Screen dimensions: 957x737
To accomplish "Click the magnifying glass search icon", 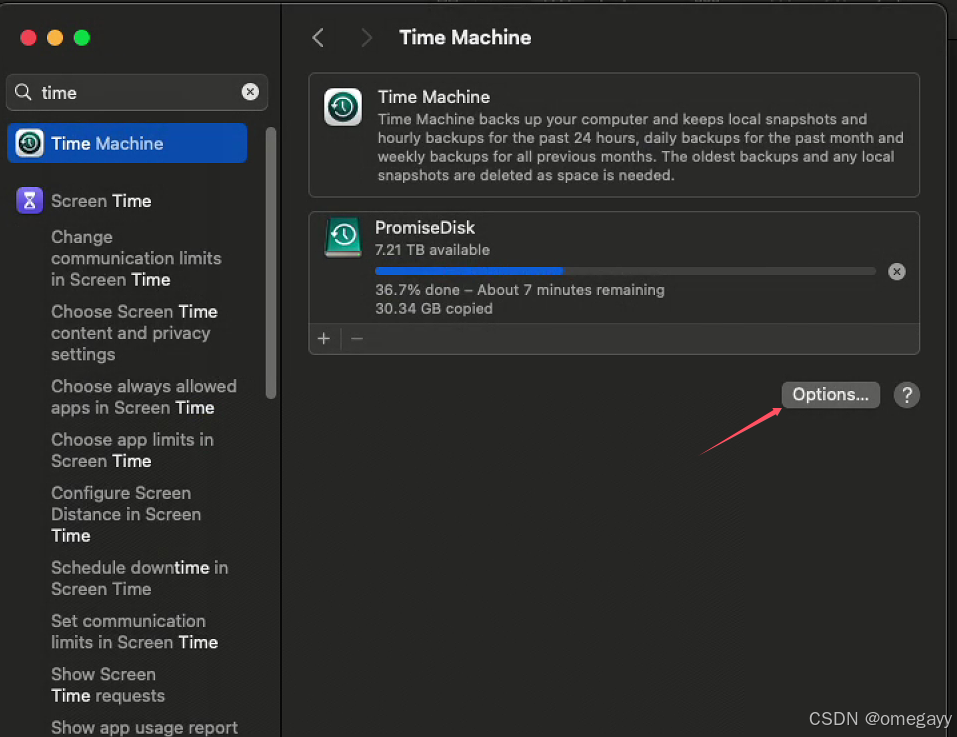I will [x=23, y=92].
